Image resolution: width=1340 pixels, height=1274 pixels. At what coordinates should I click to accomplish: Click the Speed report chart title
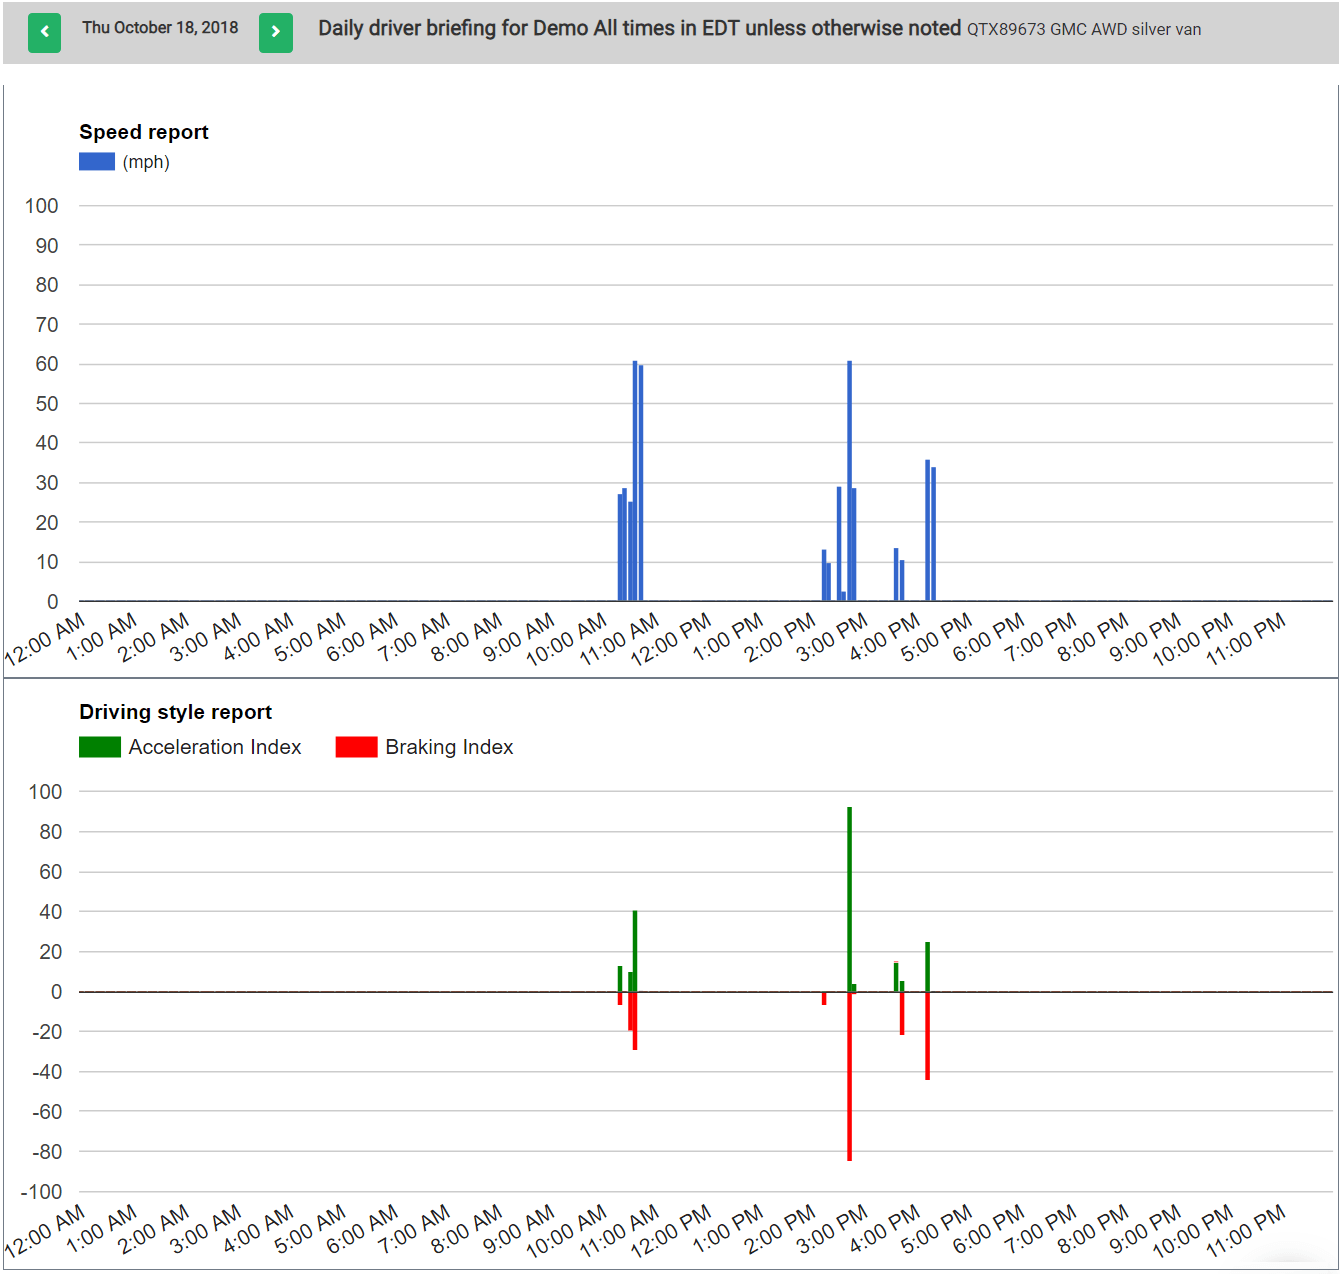[144, 132]
